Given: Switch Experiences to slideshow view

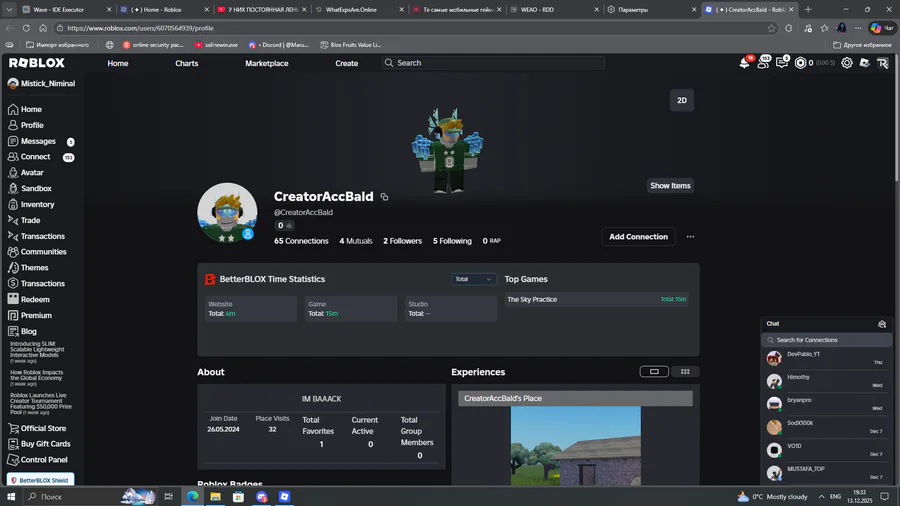Looking at the screenshot, I should [x=654, y=372].
